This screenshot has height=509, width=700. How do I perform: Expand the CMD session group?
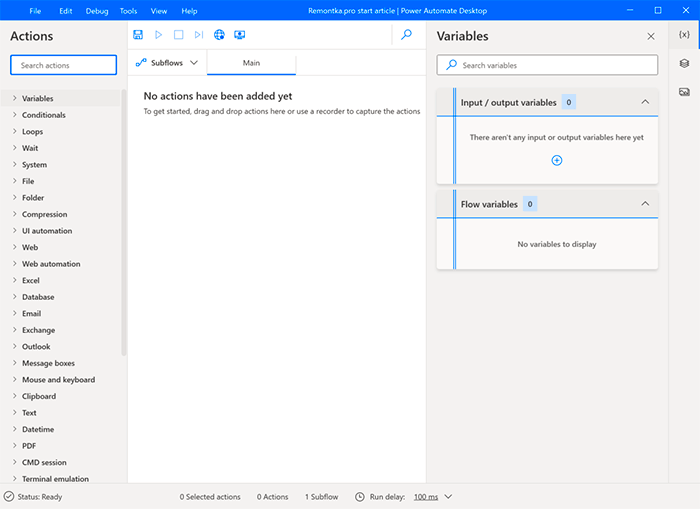click(x=15, y=462)
